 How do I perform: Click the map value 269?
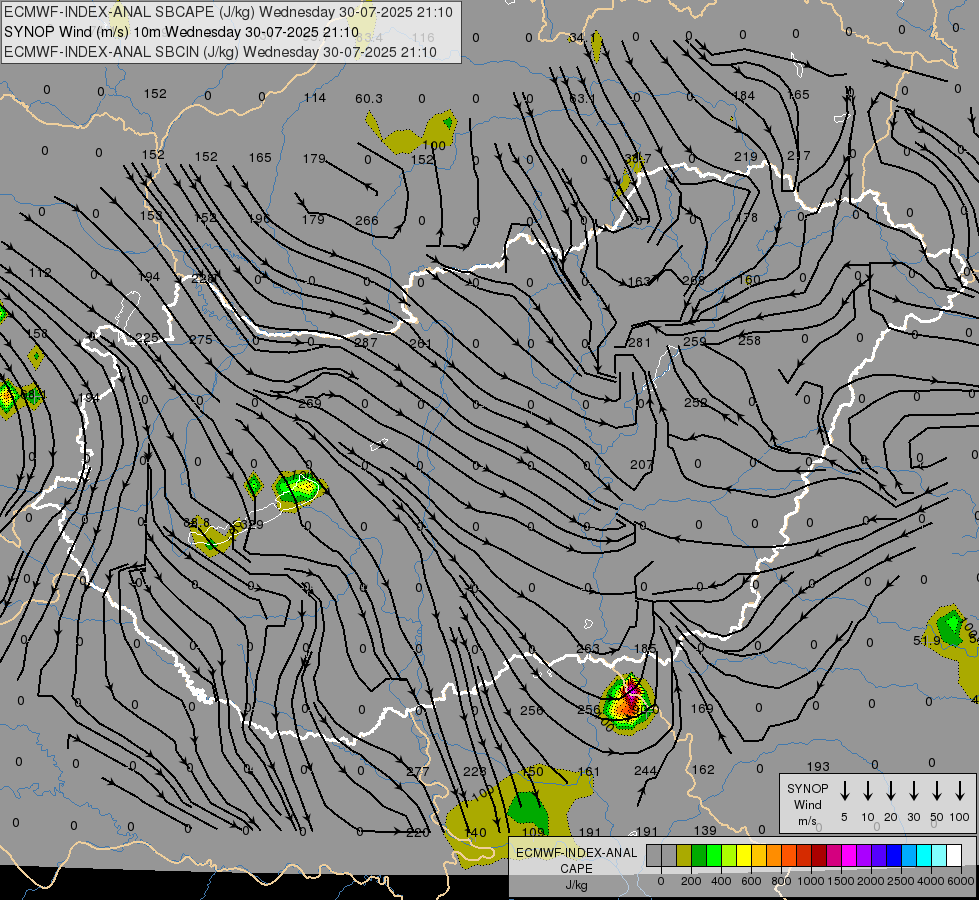[310, 403]
